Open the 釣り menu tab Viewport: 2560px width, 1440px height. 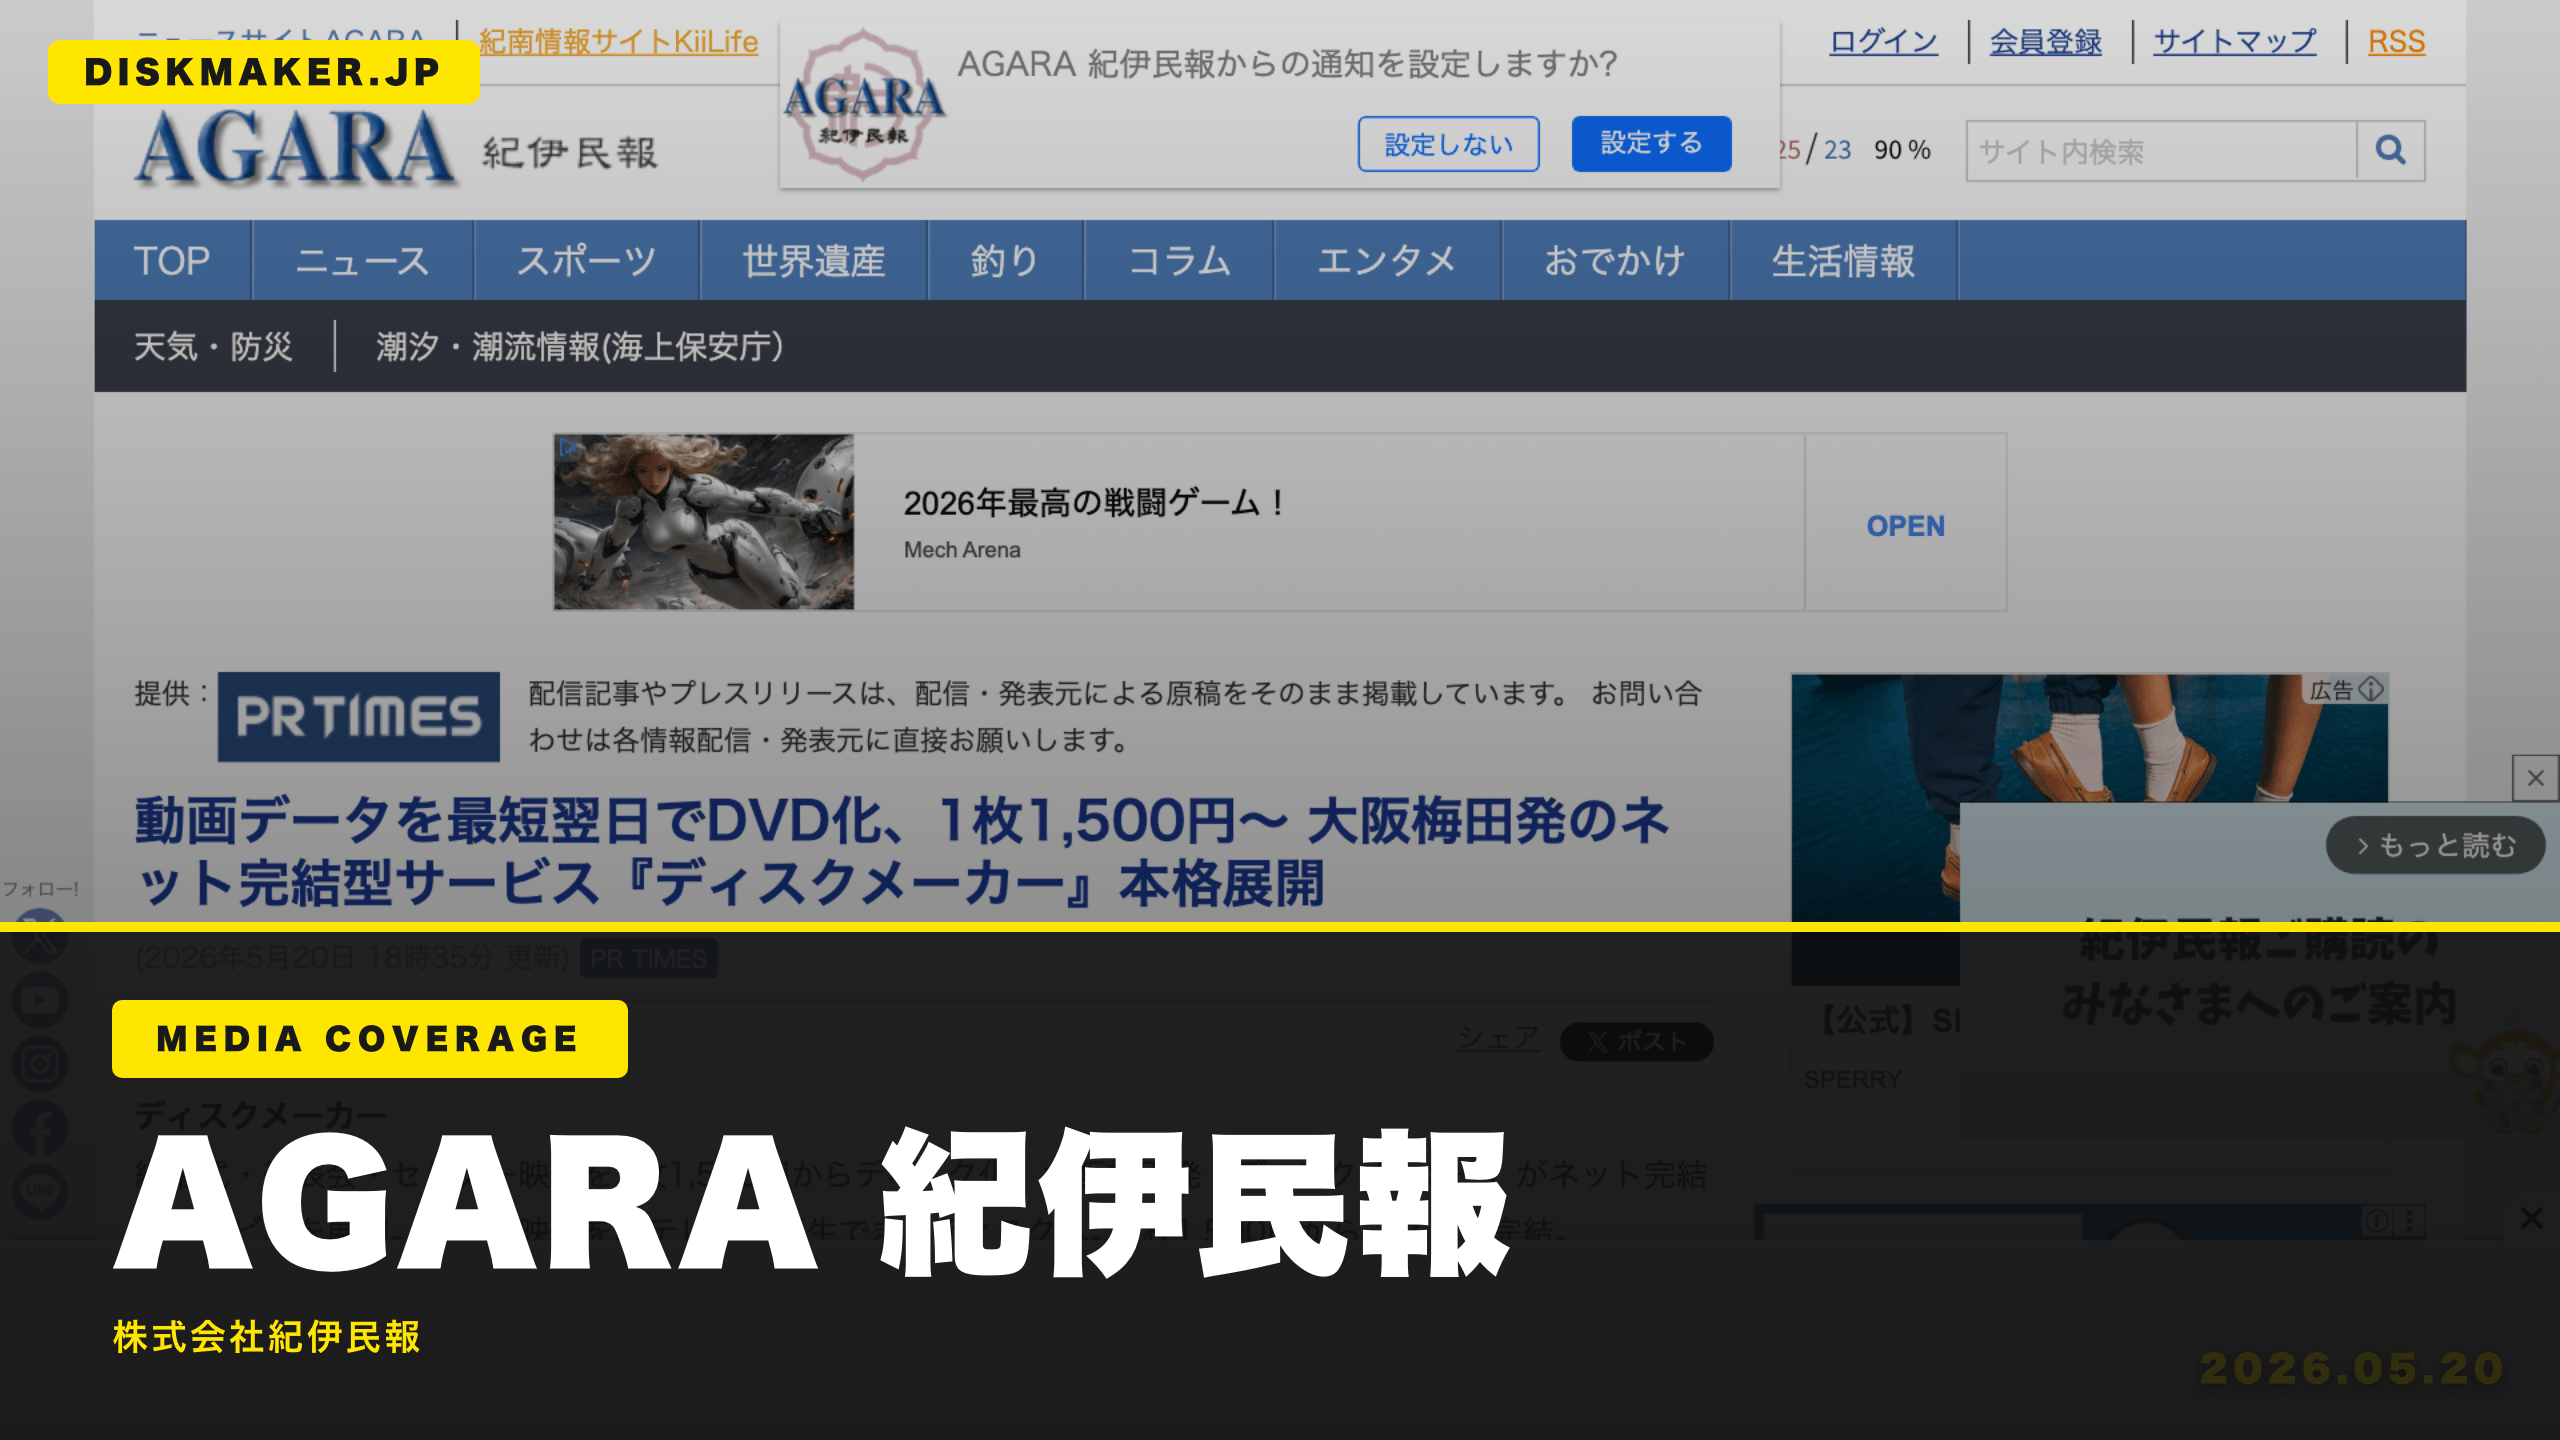pos(1006,260)
